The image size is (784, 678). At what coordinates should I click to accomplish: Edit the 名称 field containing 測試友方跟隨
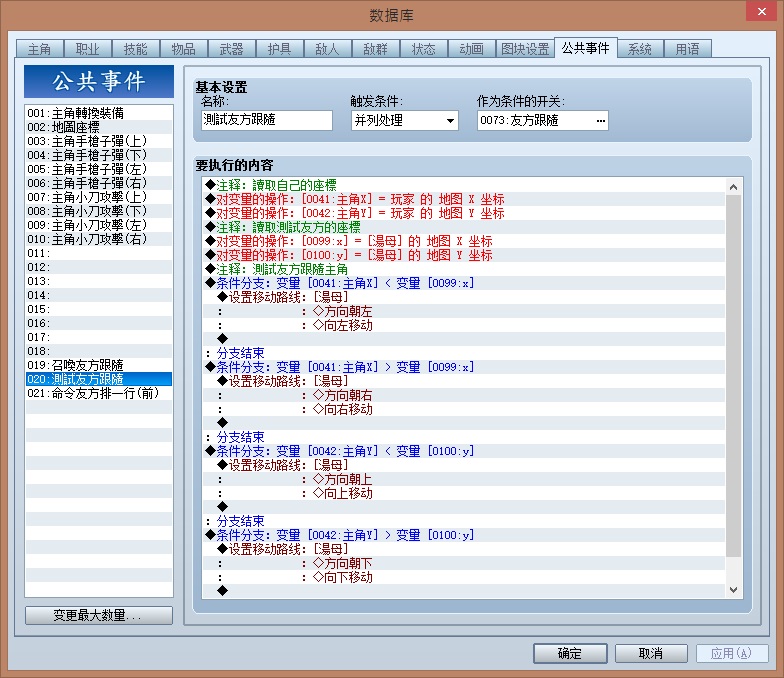266,120
